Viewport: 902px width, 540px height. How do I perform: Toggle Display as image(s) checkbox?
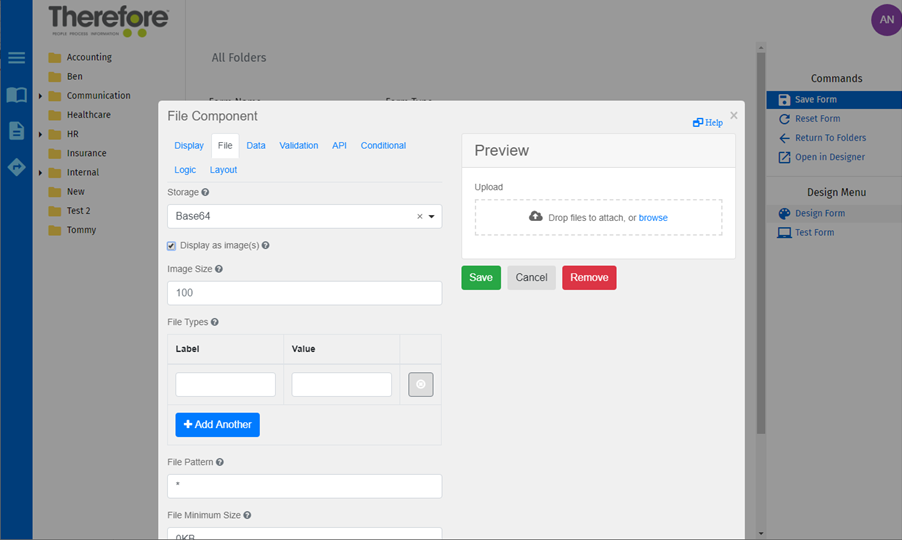tap(172, 245)
